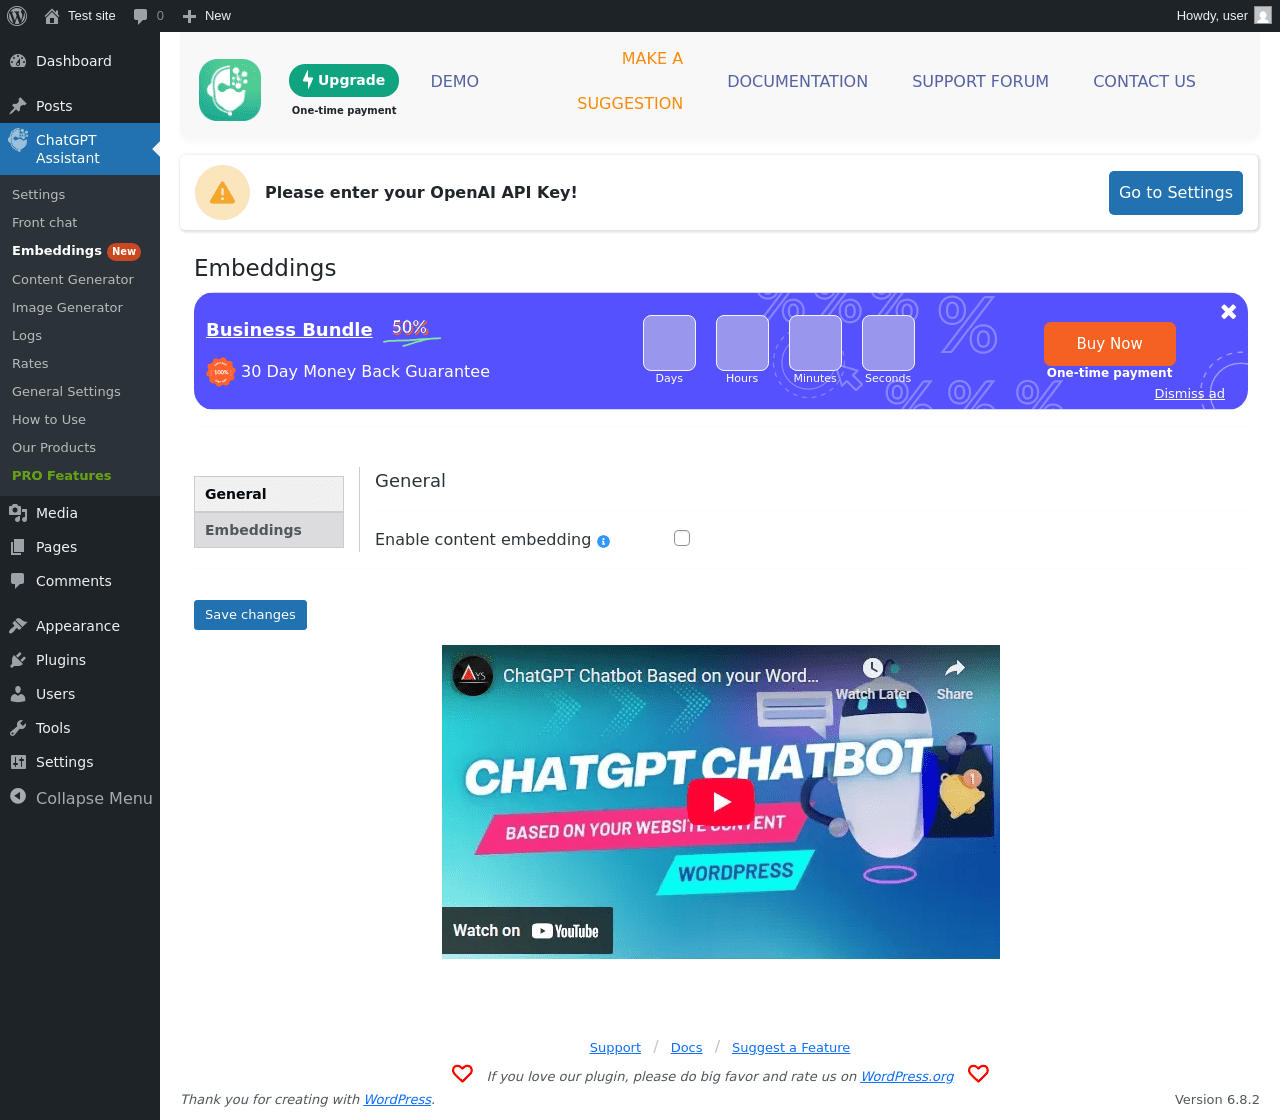
Task: Click the user avatar next to Howdy, user
Action: coord(1263,16)
